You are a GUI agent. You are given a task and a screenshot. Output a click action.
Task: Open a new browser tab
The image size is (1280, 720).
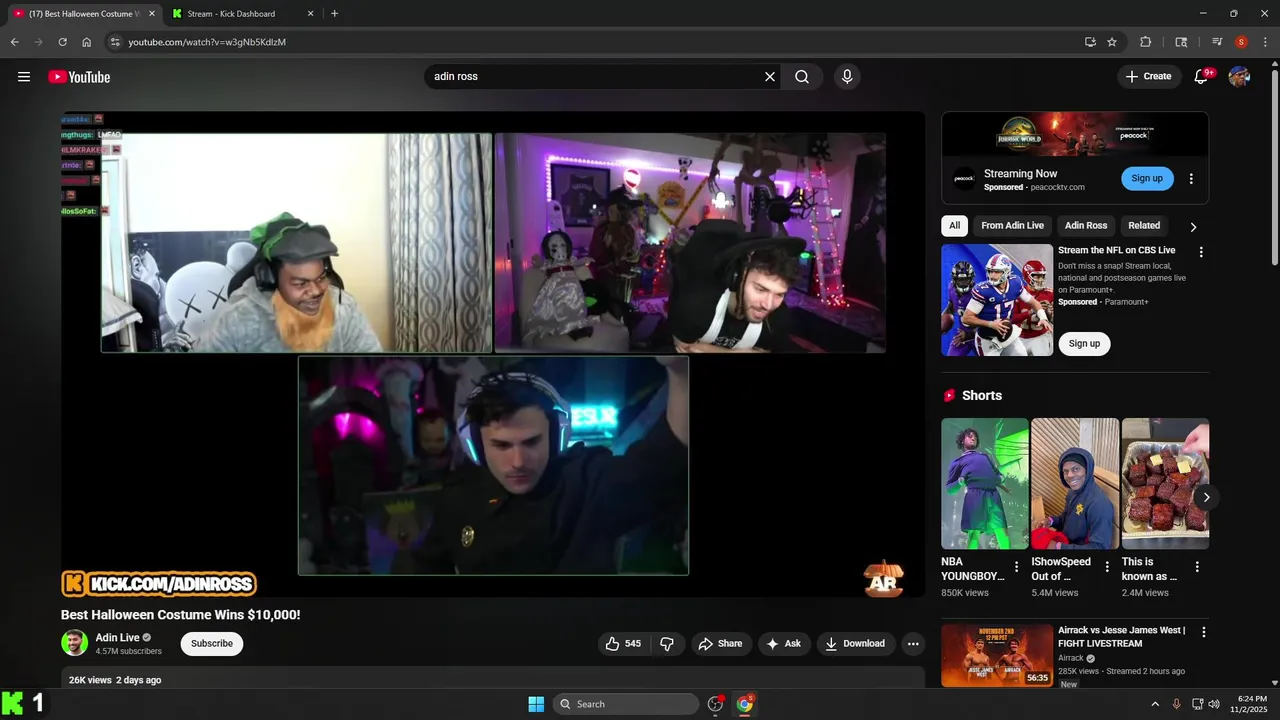[x=334, y=14]
